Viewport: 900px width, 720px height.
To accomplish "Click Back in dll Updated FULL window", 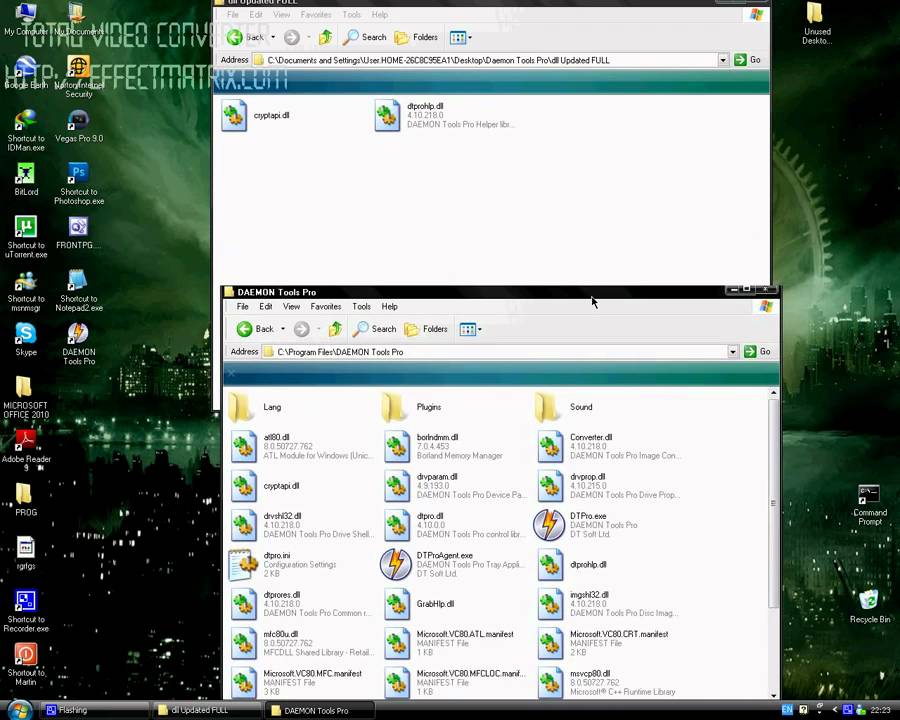I will point(246,37).
